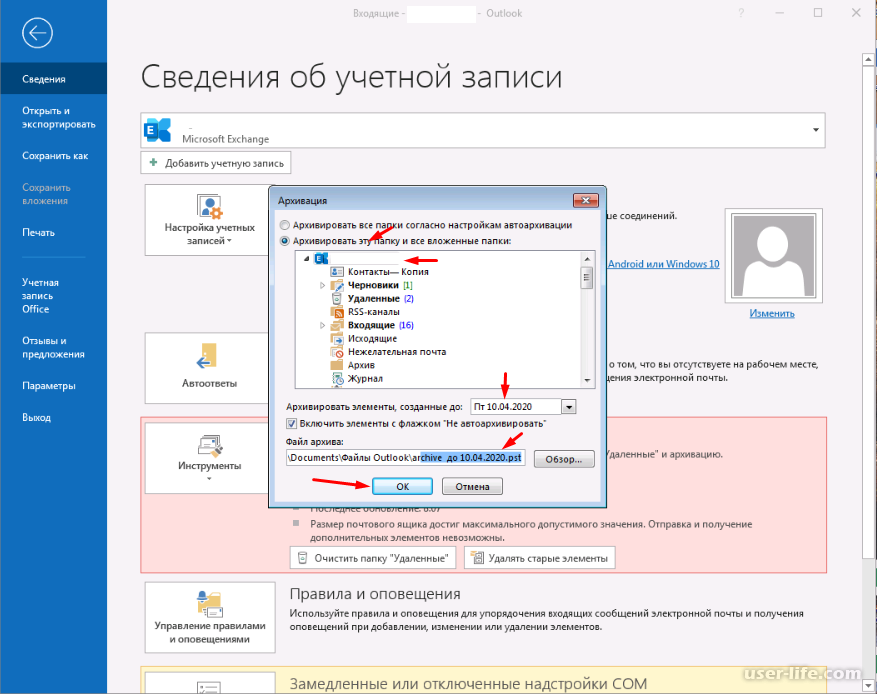877x694 pixels.
Task: Select the Архив folder icon
Action: click(x=337, y=365)
